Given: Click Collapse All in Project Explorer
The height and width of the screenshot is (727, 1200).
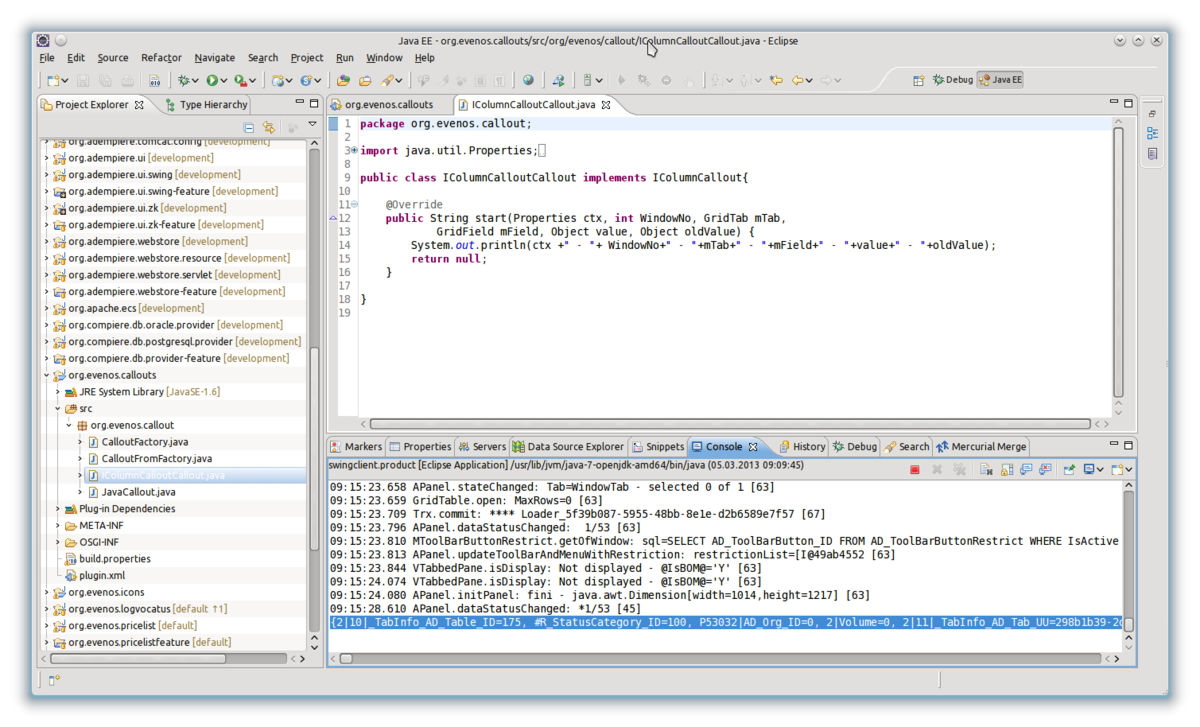Looking at the screenshot, I should 249,127.
